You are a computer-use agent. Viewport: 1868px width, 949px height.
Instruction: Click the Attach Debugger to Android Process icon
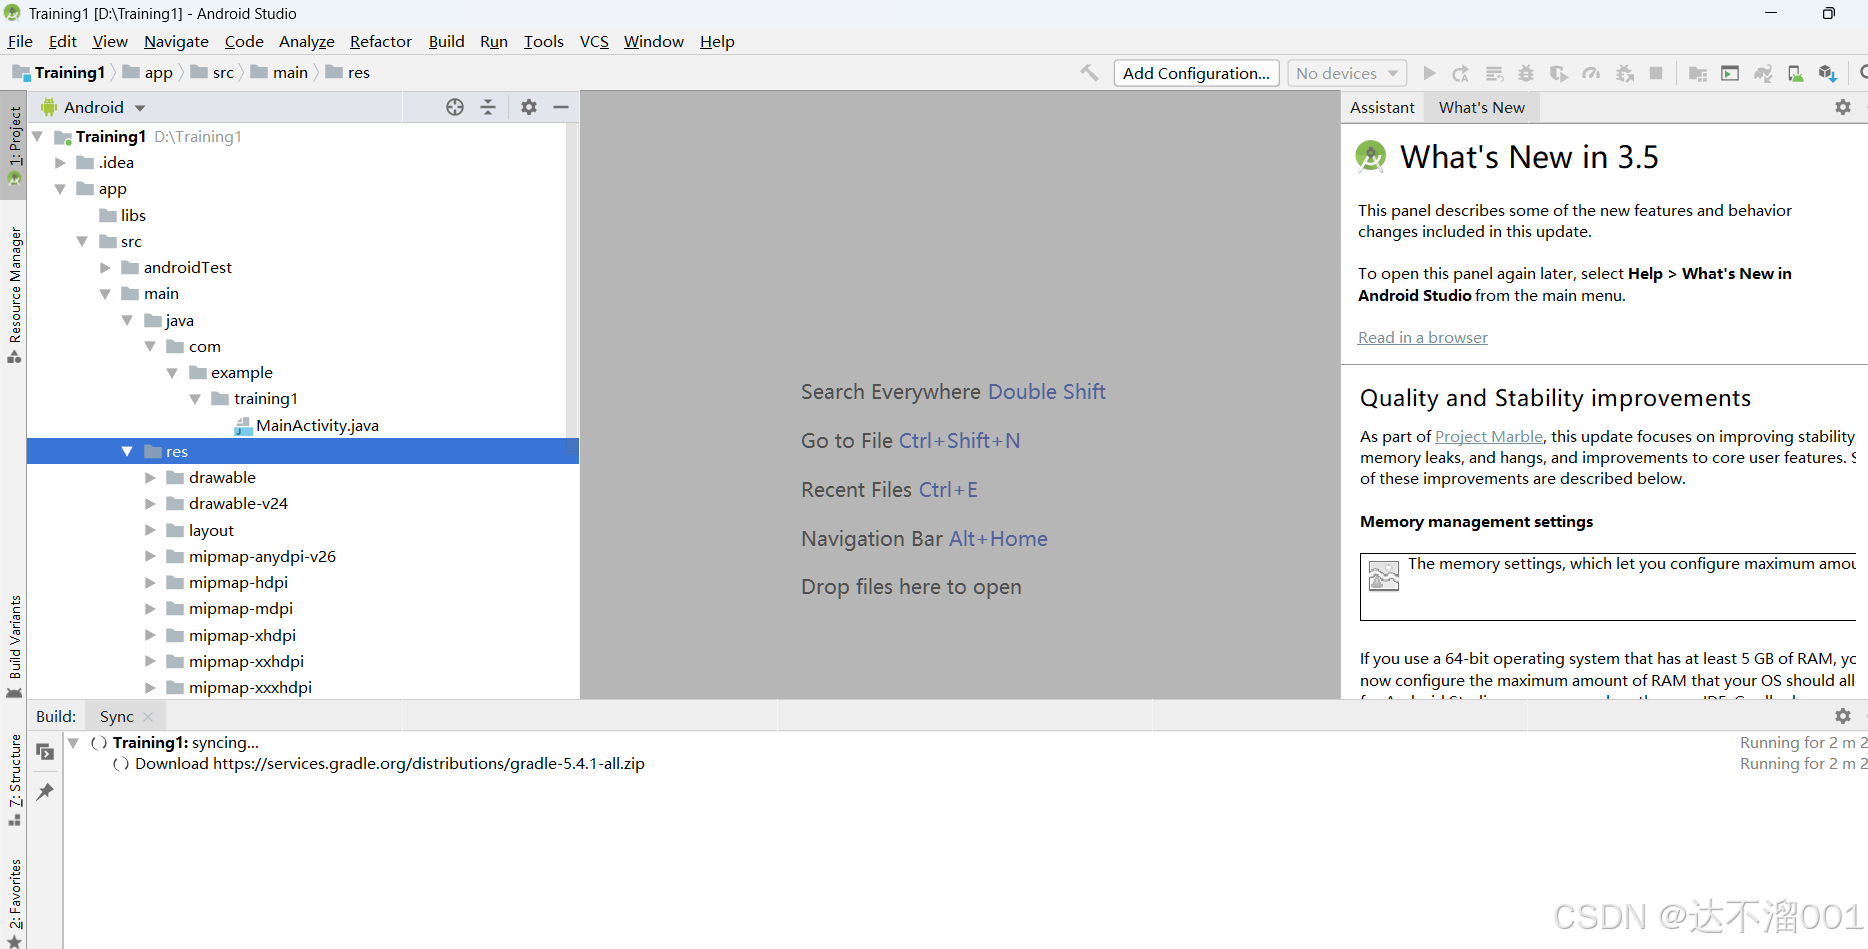1625,73
